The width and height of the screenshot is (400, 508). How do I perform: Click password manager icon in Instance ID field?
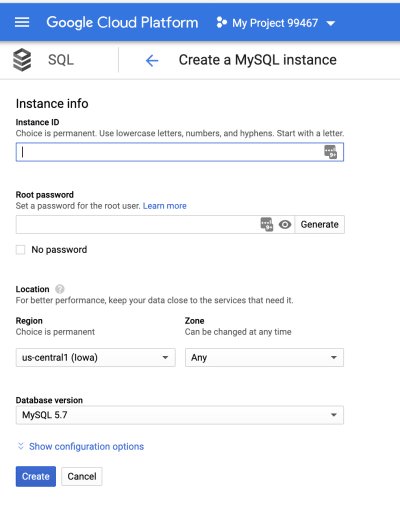pos(330,152)
